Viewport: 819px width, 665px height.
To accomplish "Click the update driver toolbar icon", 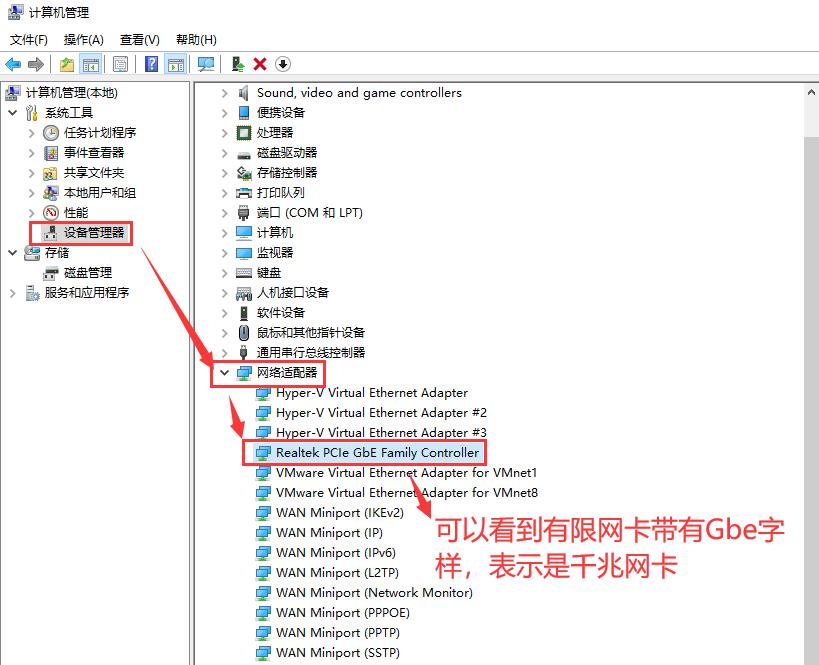I will pyautogui.click(x=240, y=64).
